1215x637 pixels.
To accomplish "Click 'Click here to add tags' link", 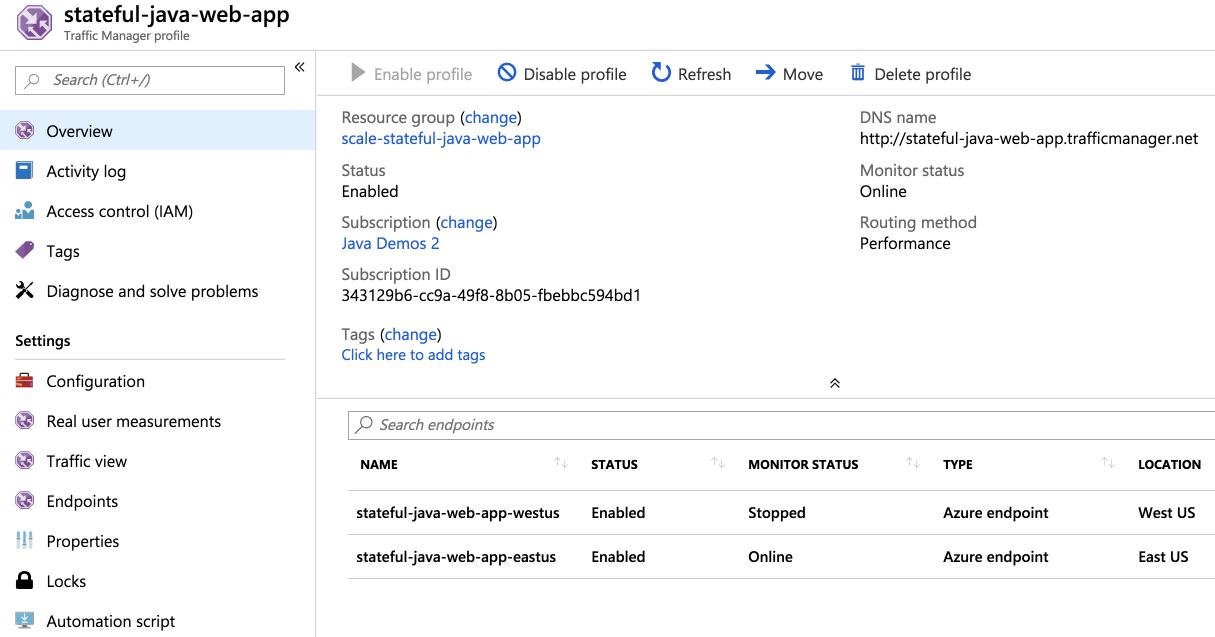I will tap(413, 355).
